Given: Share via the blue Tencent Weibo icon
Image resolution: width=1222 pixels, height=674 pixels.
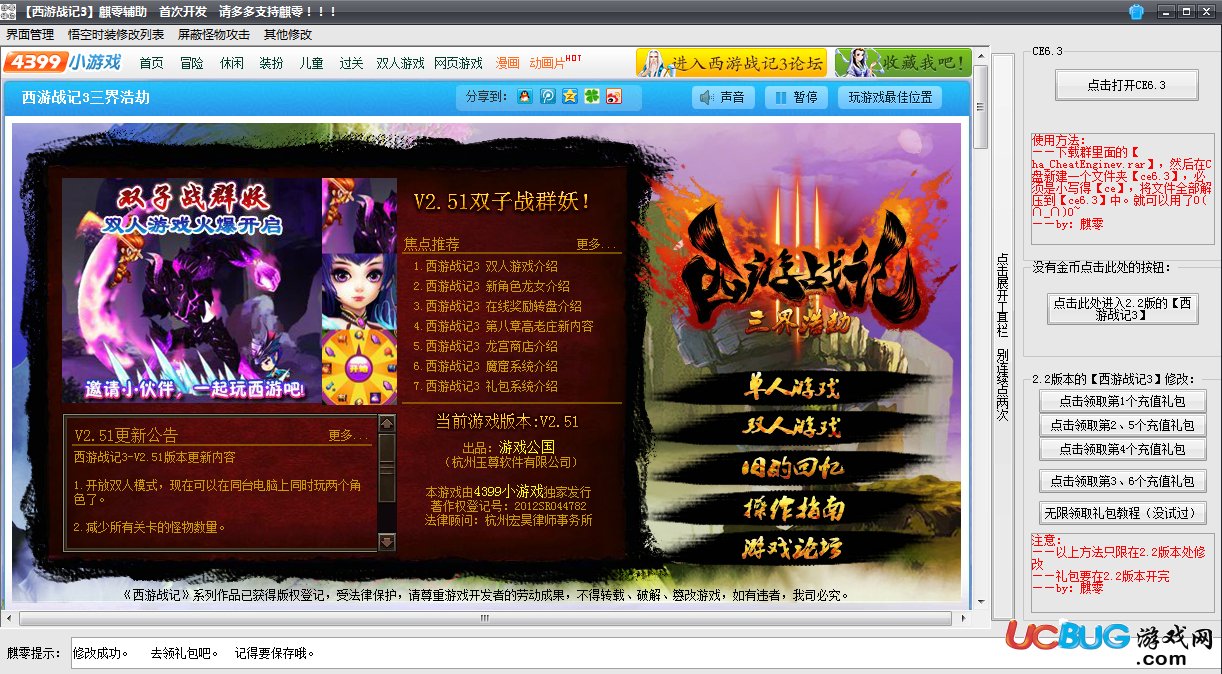Looking at the screenshot, I should tap(547, 97).
